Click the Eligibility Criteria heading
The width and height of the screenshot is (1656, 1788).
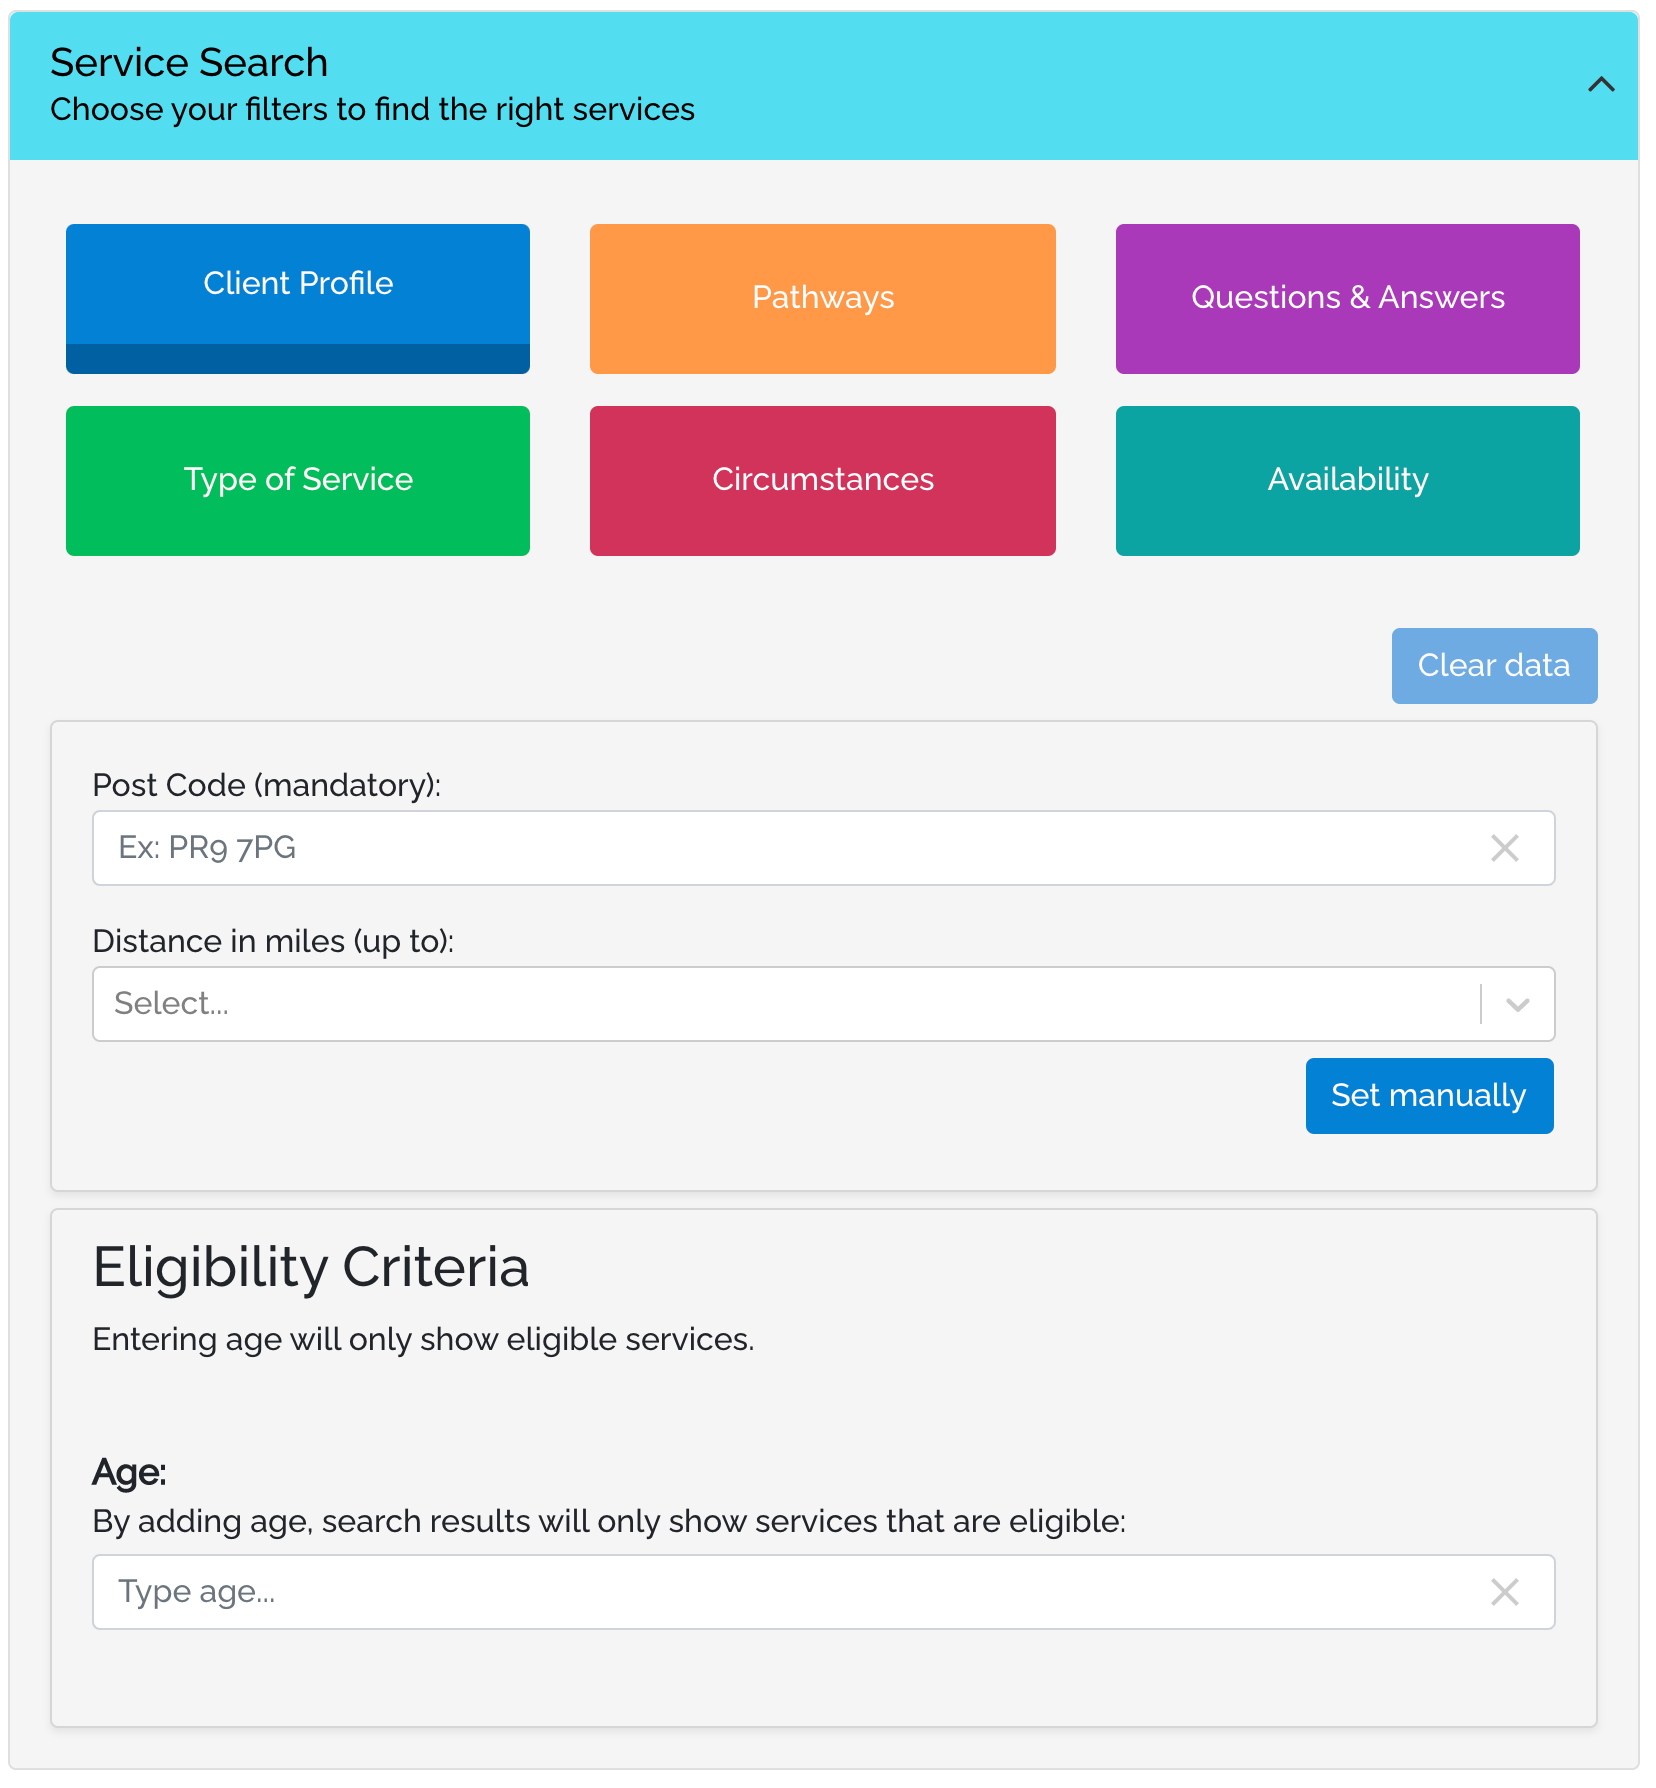click(311, 1267)
